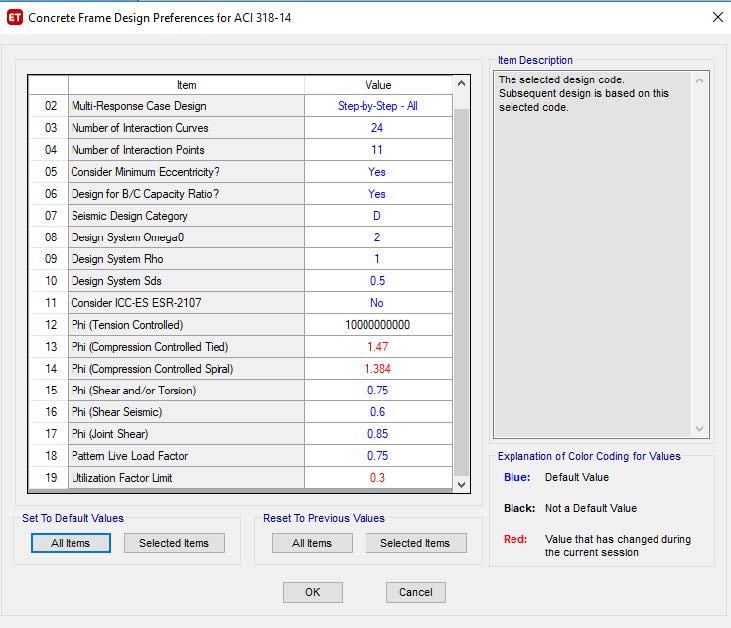This screenshot has width=731, height=628.
Task: Click the preferences table vertical scrollbar thumb
Action: 462,293
